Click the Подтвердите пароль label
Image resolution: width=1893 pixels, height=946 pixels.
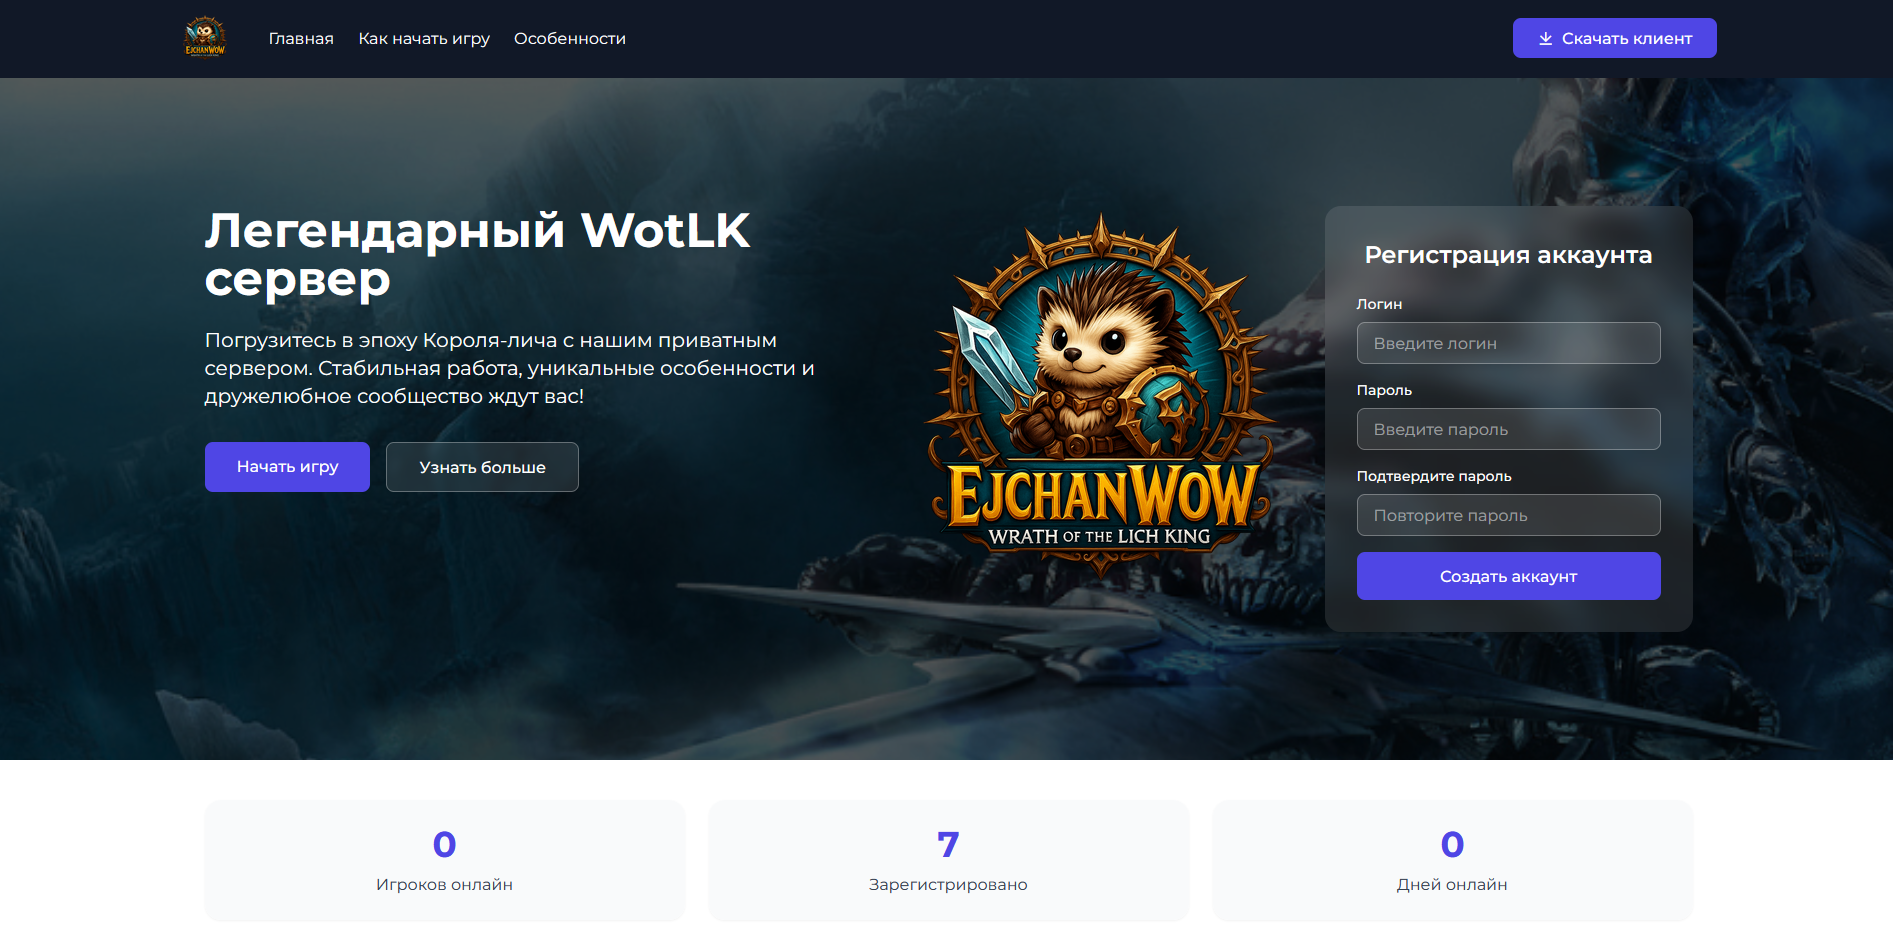1434,476
